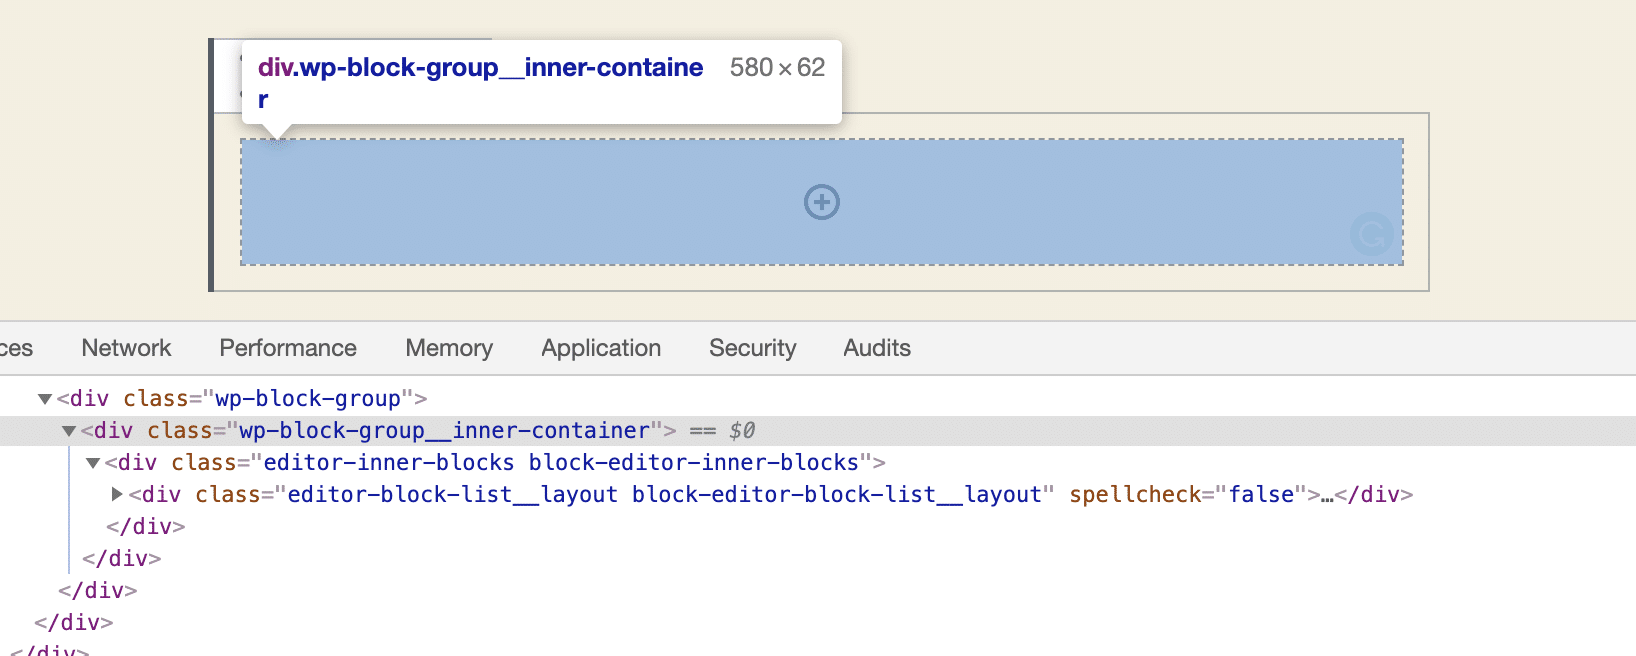Expand the editor-block-list__layout div
Image resolution: width=1636 pixels, height=656 pixels.
[117, 494]
